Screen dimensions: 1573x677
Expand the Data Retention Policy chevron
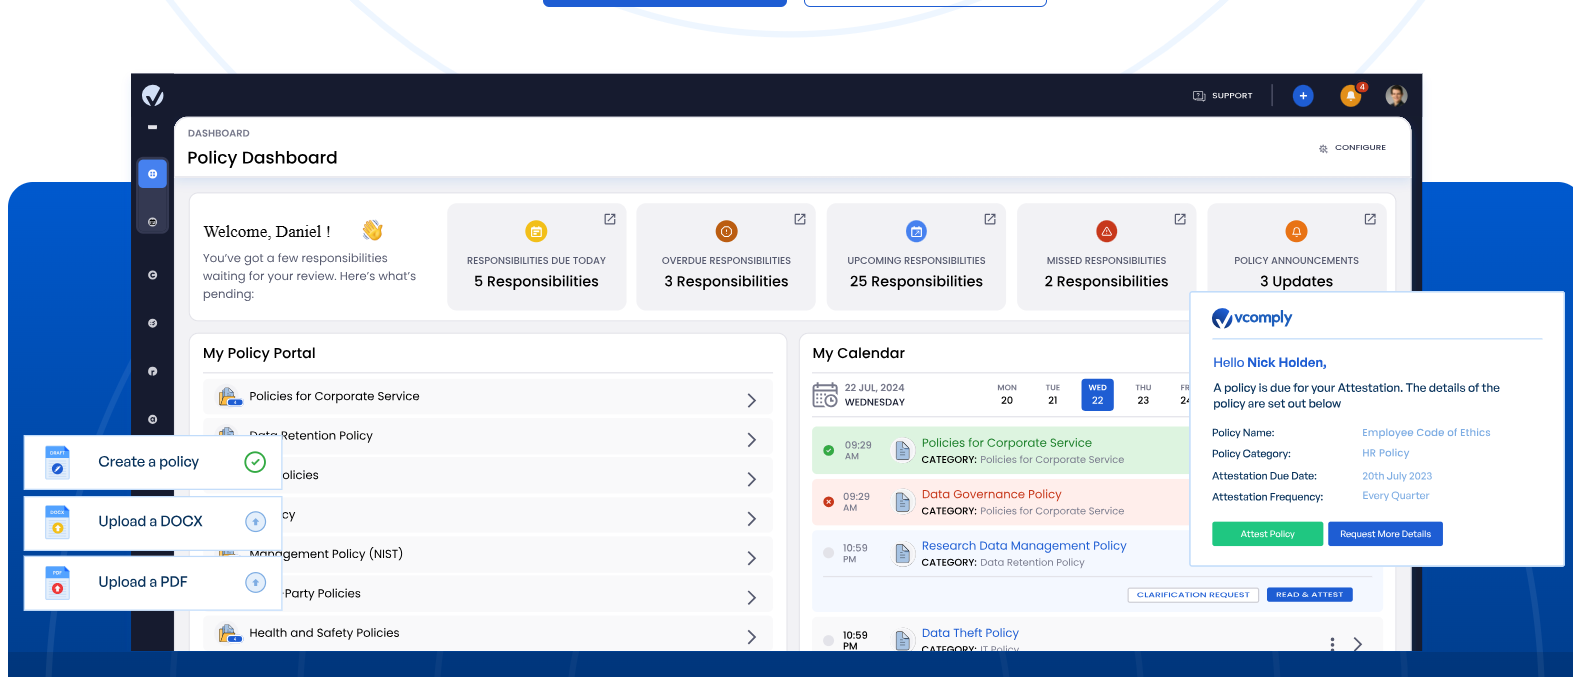[751, 440]
